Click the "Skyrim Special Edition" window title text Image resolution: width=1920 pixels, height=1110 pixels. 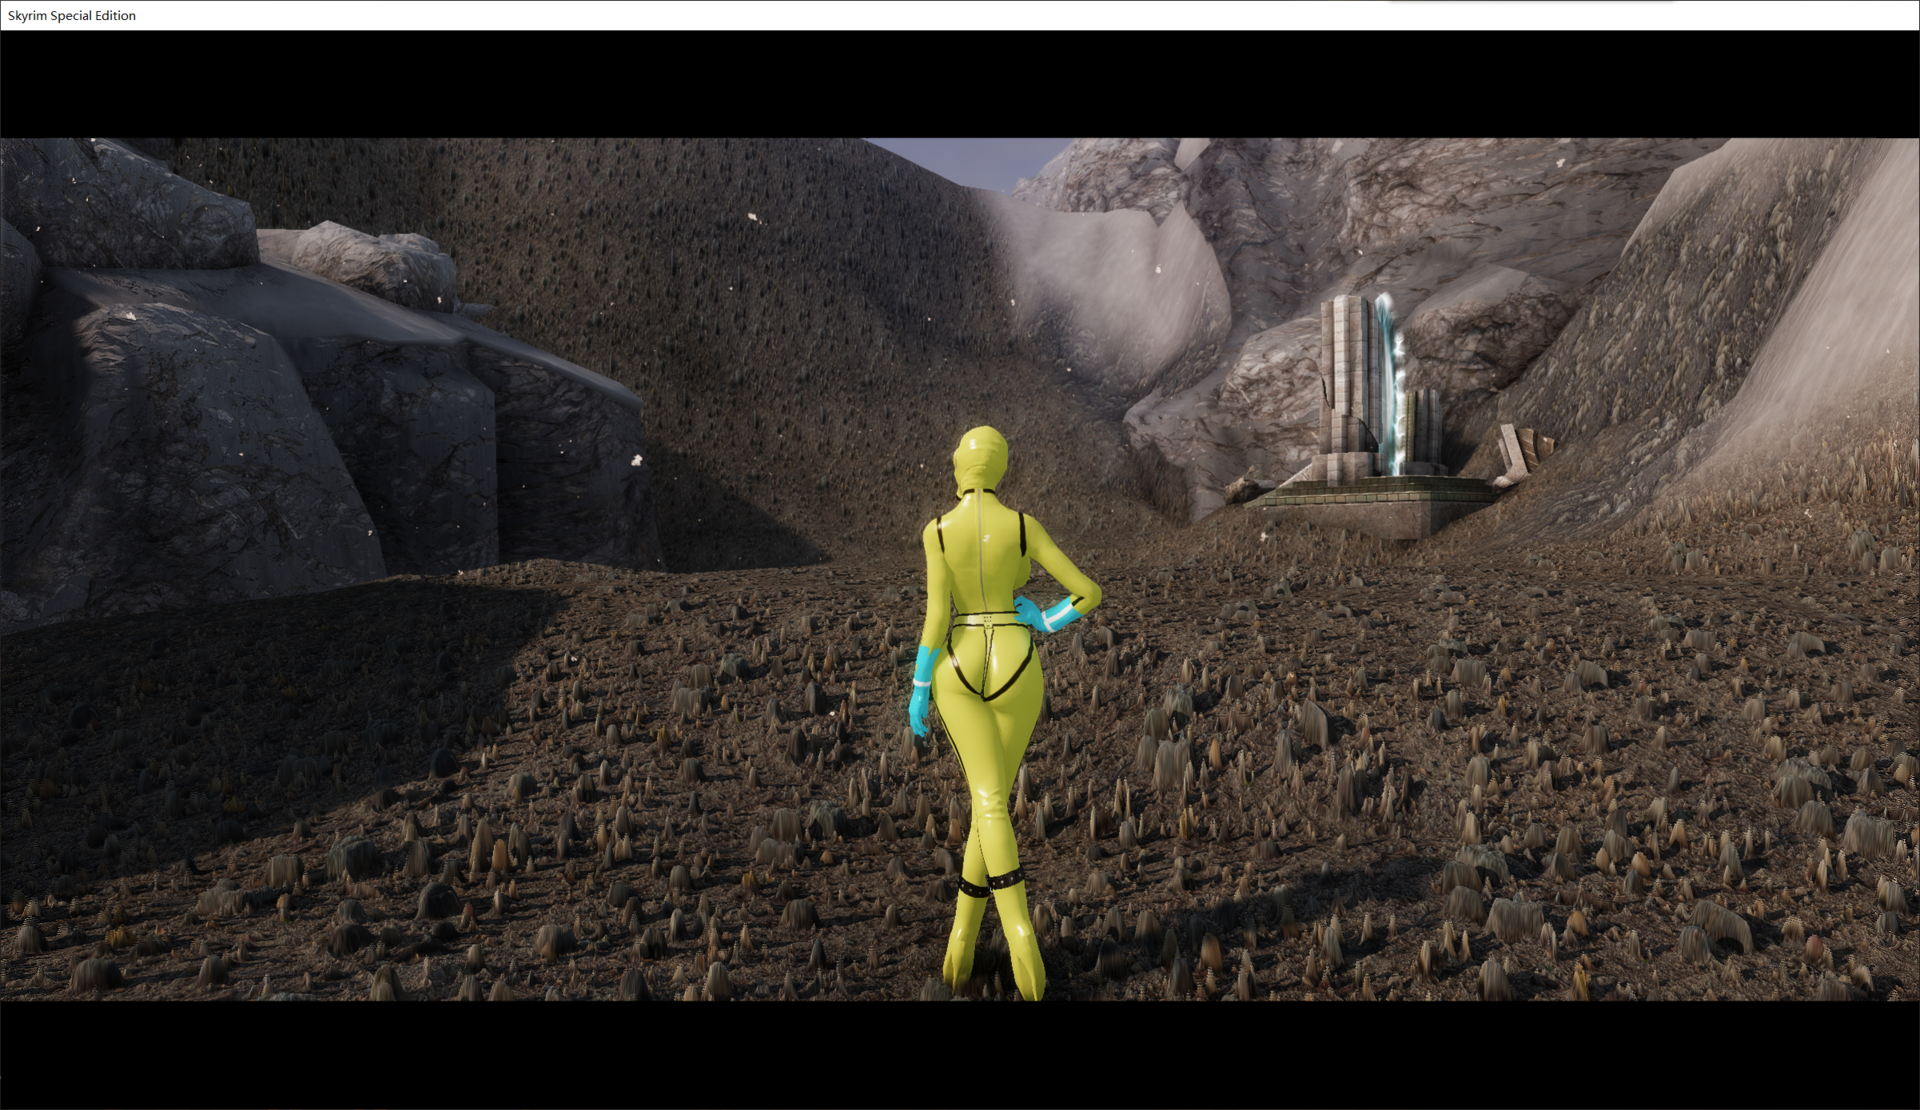click(72, 16)
